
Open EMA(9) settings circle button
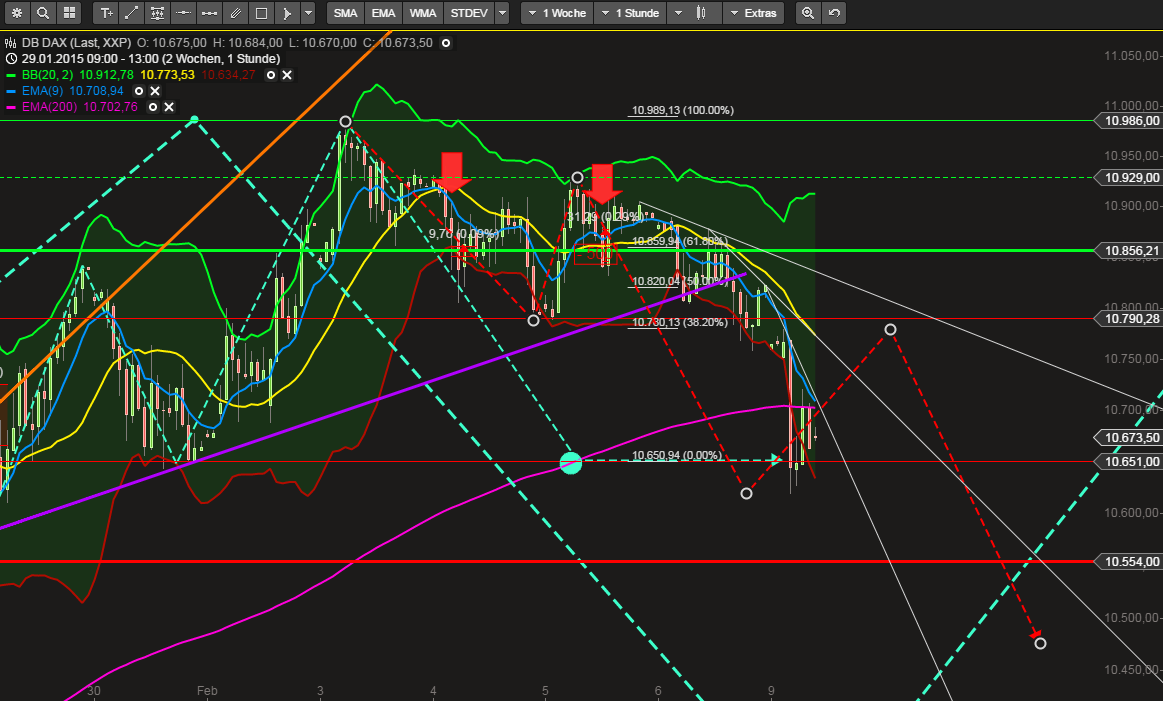pos(139,90)
